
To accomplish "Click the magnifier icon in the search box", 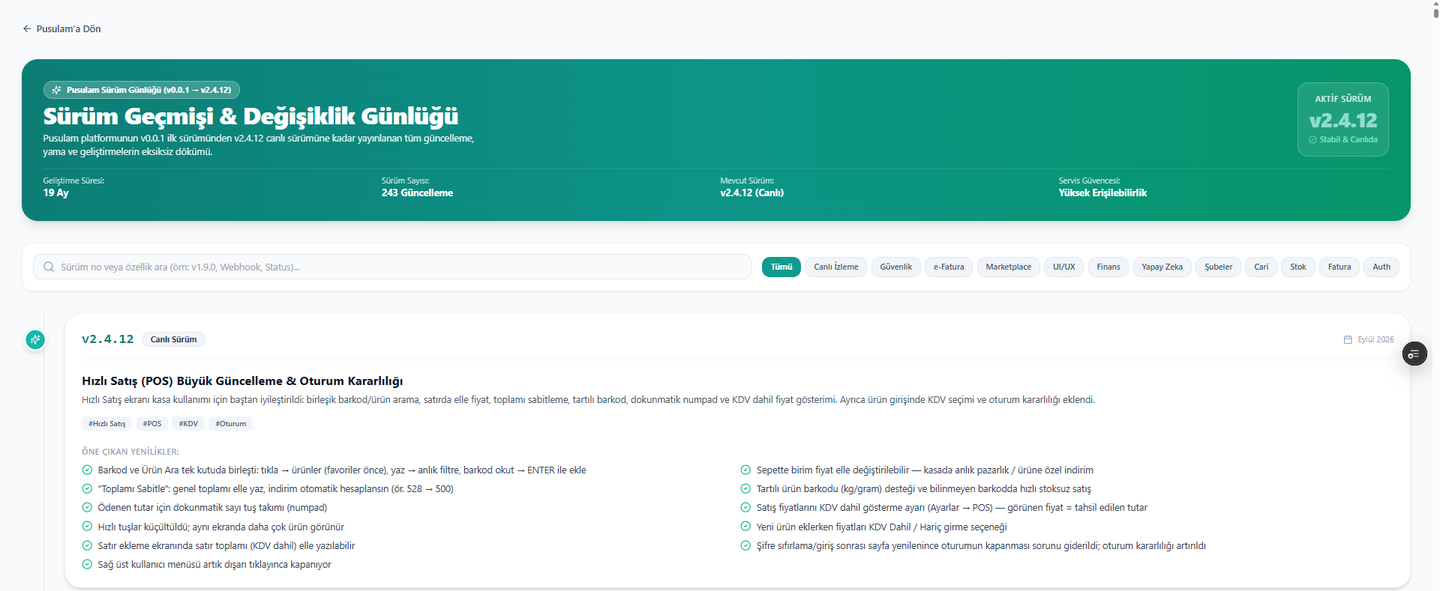I will [x=48, y=267].
